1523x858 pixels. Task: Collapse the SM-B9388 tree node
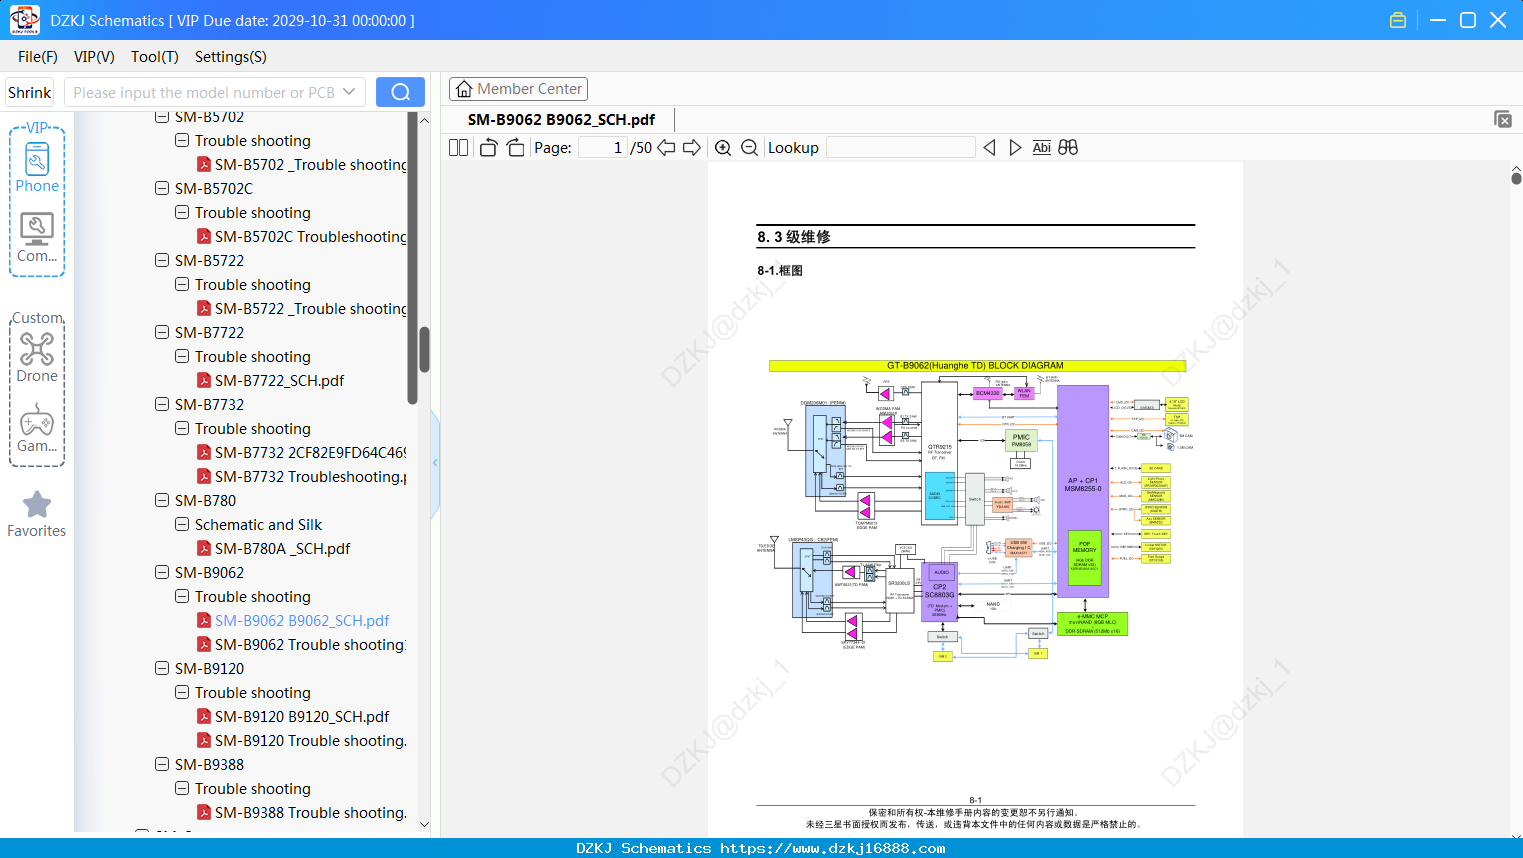tap(162, 764)
